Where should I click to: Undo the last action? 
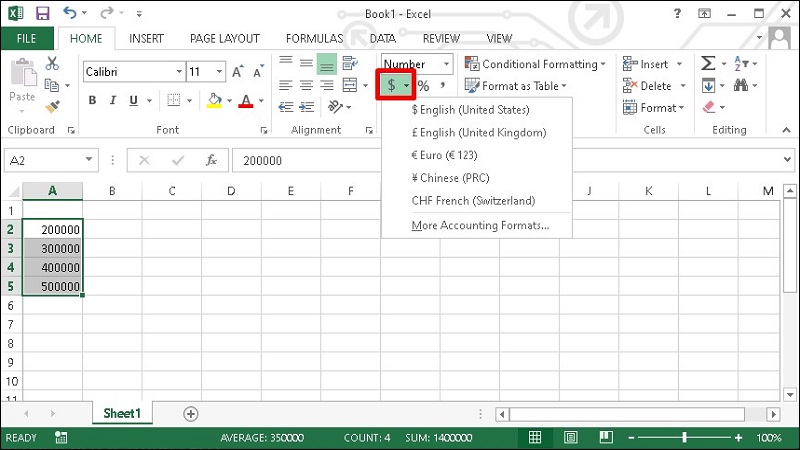pyautogui.click(x=70, y=13)
